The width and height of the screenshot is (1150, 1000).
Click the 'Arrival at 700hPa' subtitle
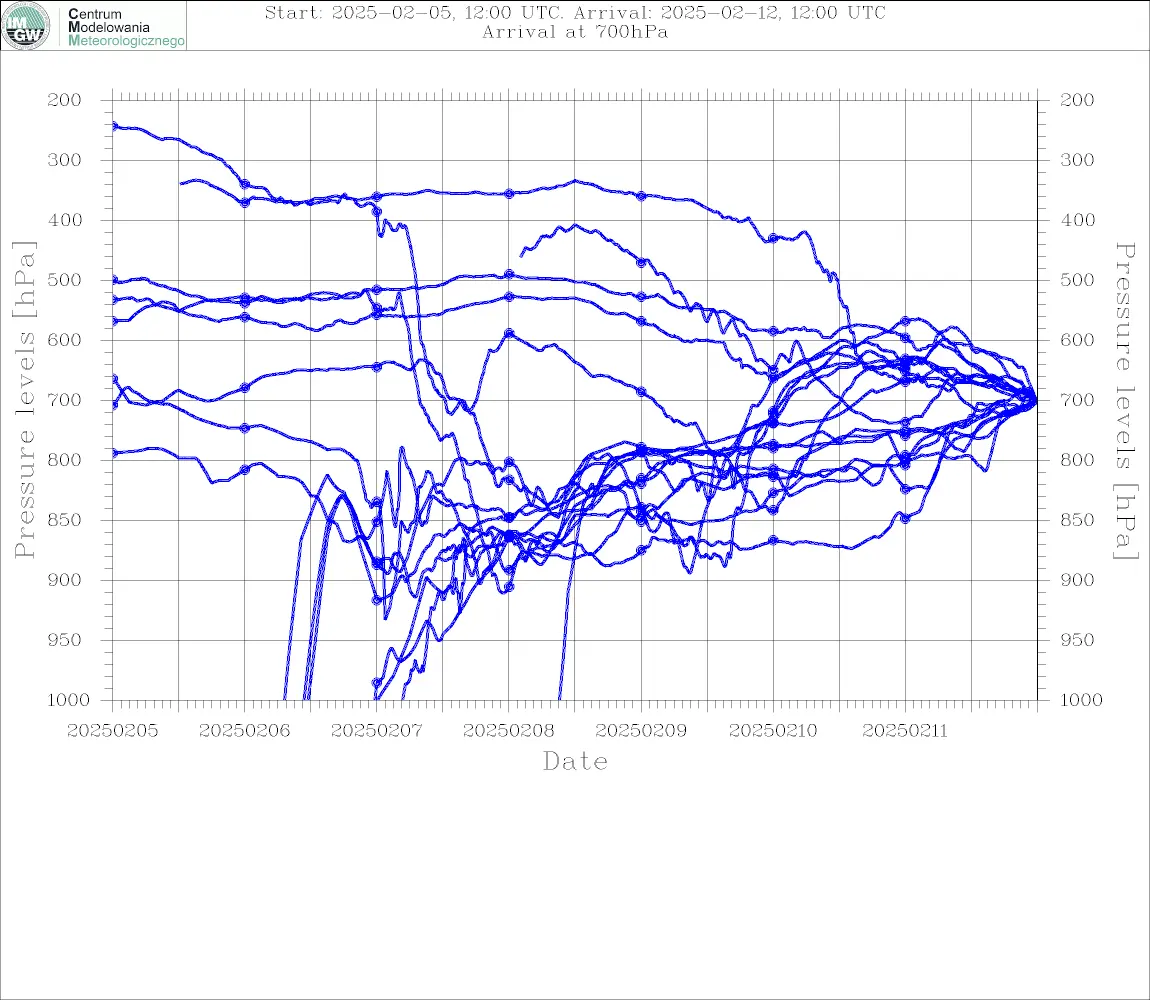[x=575, y=32]
